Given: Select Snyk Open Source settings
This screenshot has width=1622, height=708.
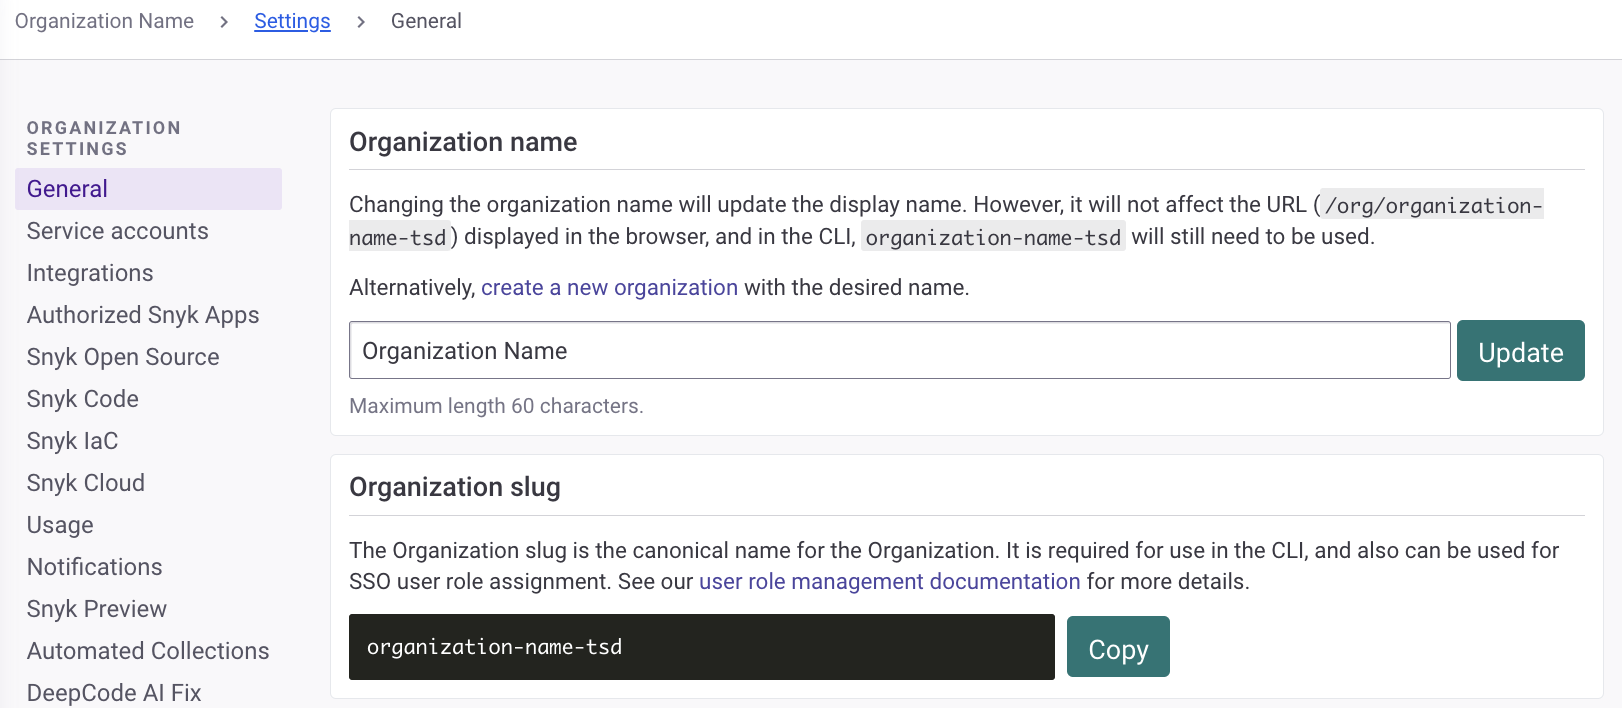Looking at the screenshot, I should coord(123,357).
